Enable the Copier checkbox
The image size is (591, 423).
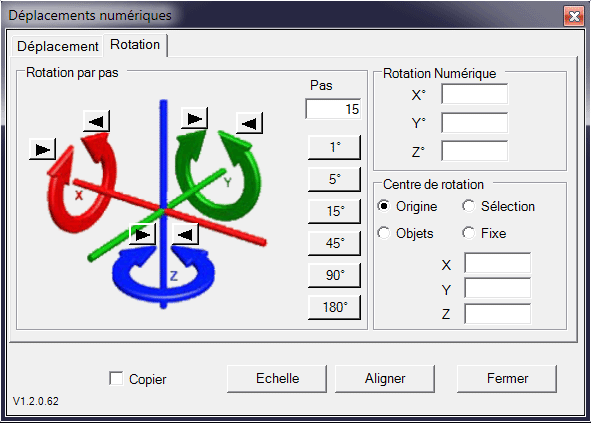(116, 379)
